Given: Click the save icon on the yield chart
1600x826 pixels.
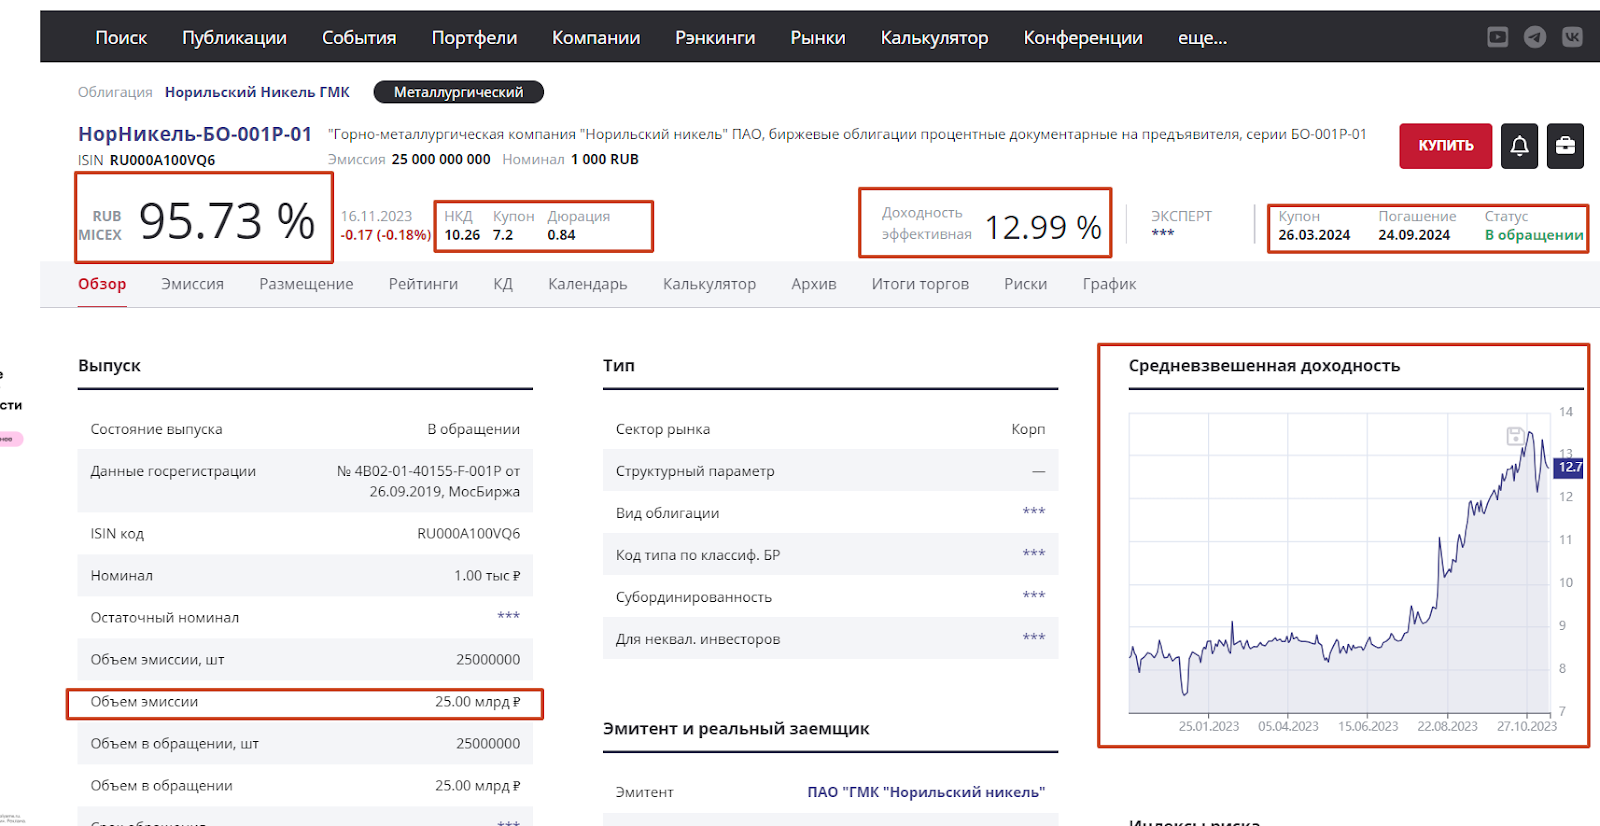Looking at the screenshot, I should tap(1515, 436).
